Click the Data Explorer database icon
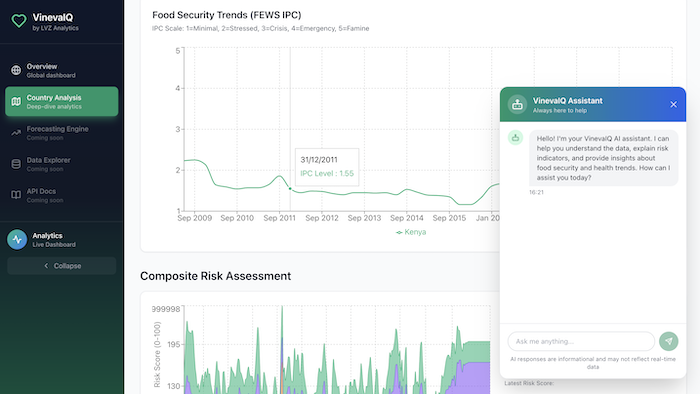This screenshot has width=700, height=394. click(16, 164)
